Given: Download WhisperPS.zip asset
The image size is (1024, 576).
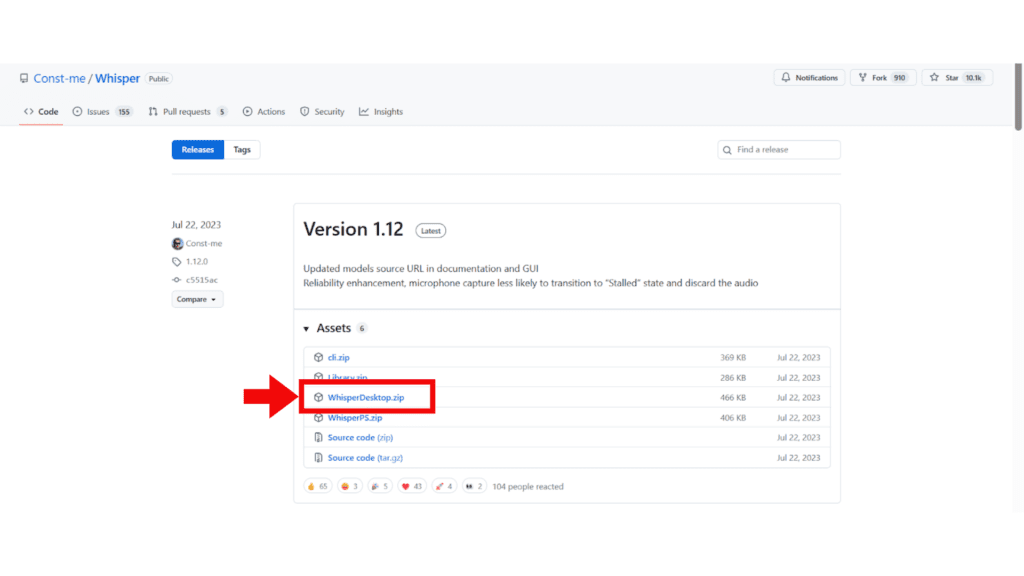Looking at the screenshot, I should pos(355,418).
